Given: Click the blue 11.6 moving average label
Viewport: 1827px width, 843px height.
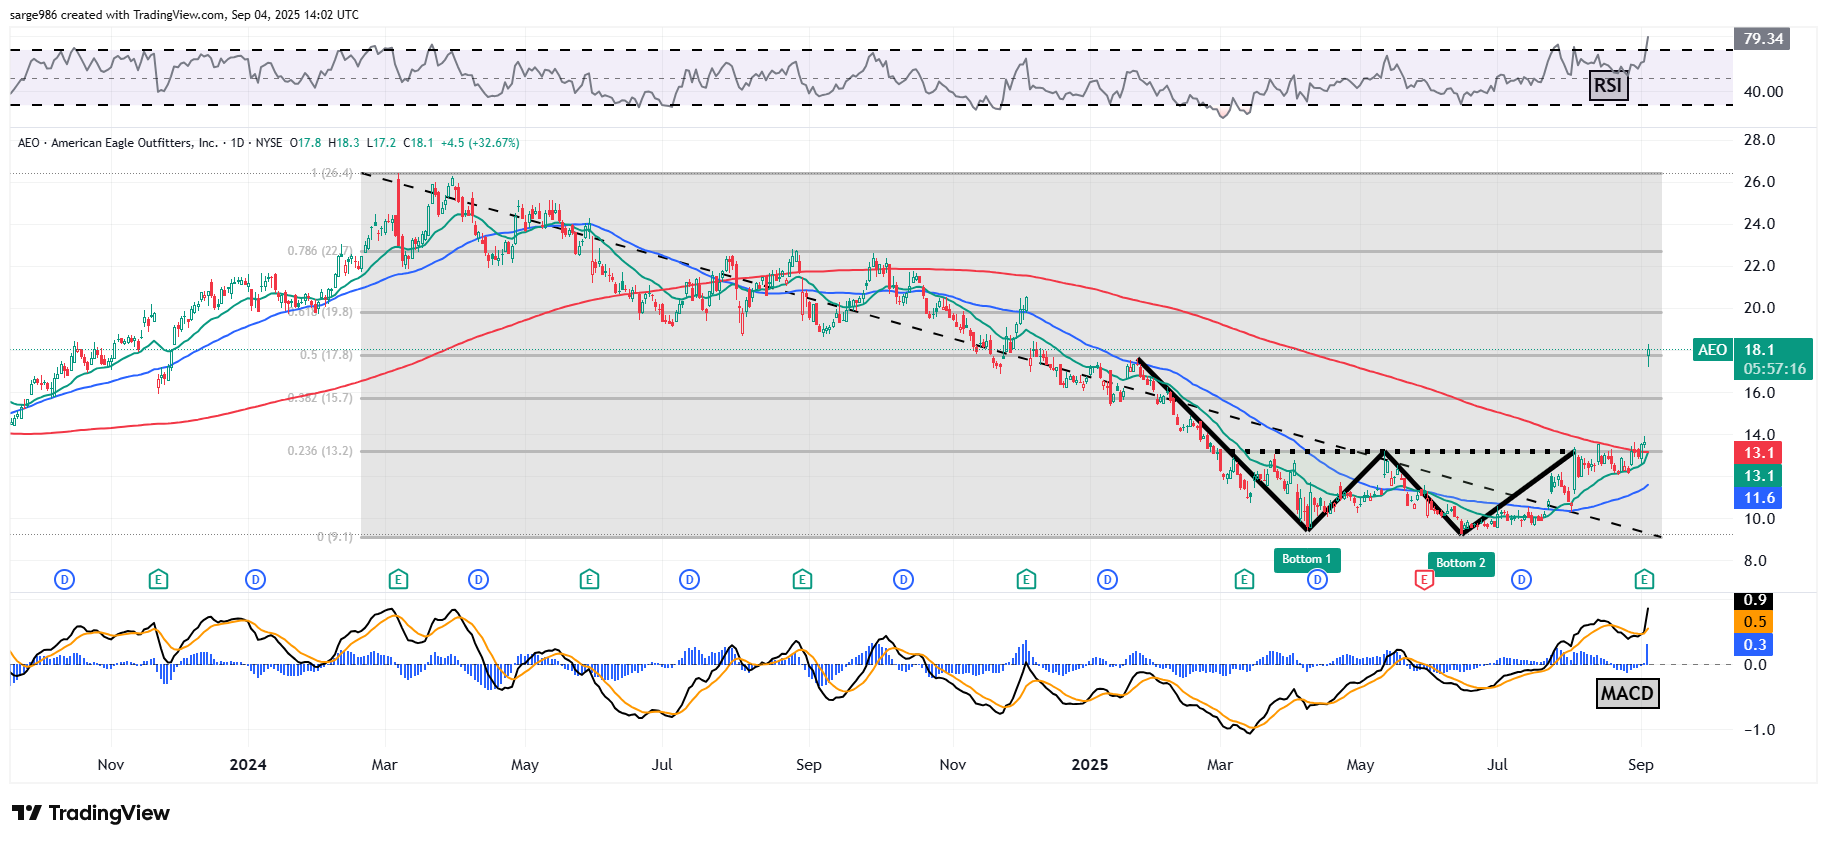Looking at the screenshot, I should [x=1759, y=498].
